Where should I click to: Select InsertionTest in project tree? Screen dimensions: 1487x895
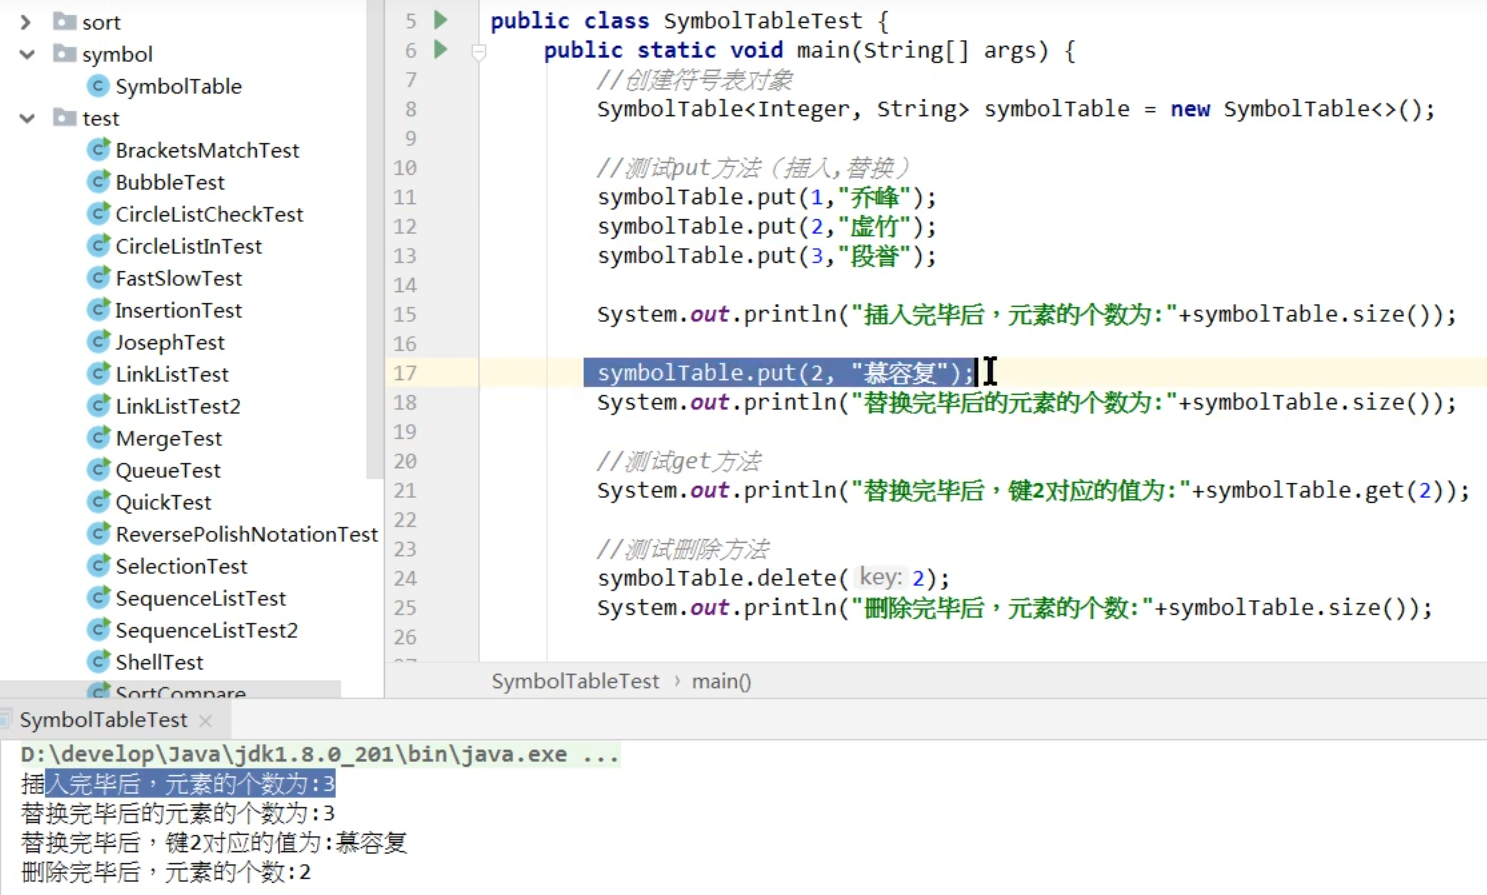(x=178, y=310)
